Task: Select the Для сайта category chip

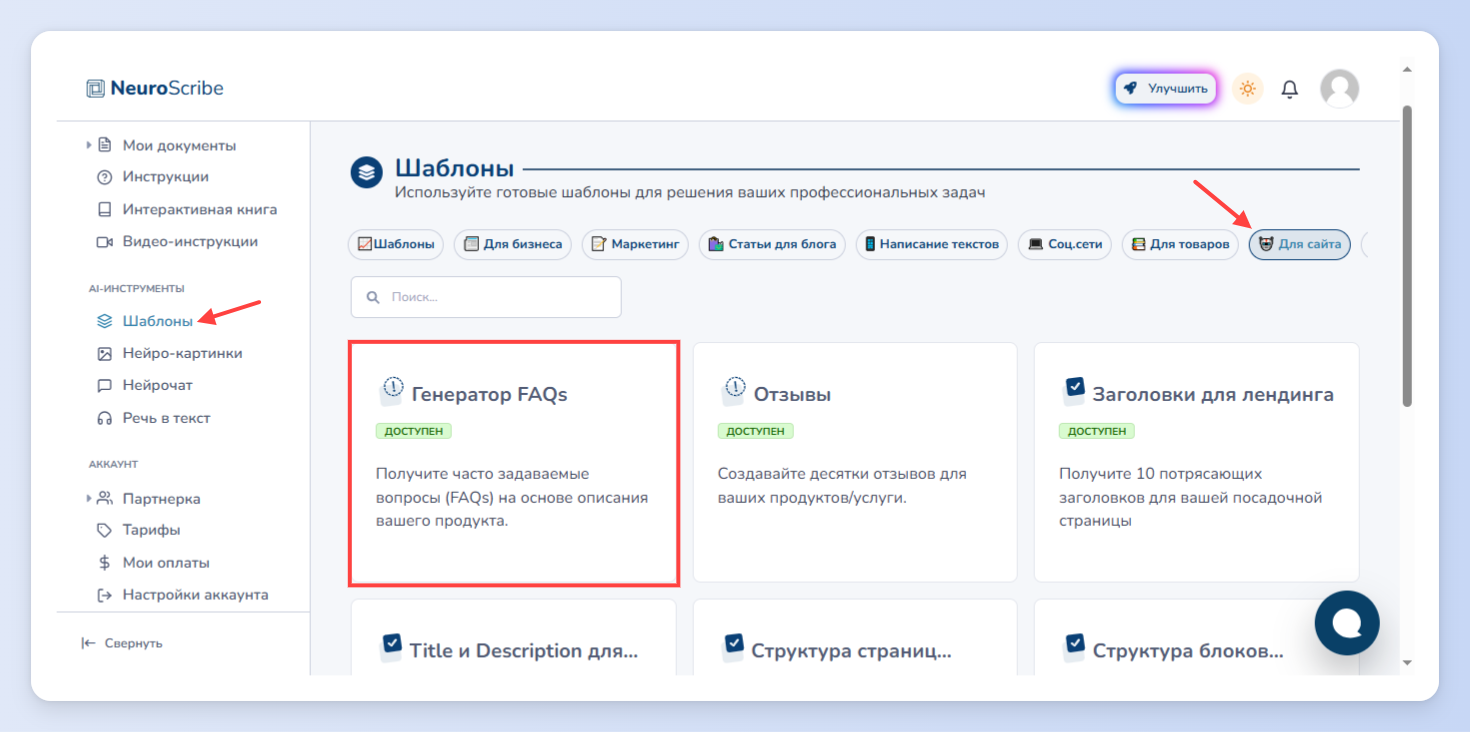Action: coord(1299,244)
